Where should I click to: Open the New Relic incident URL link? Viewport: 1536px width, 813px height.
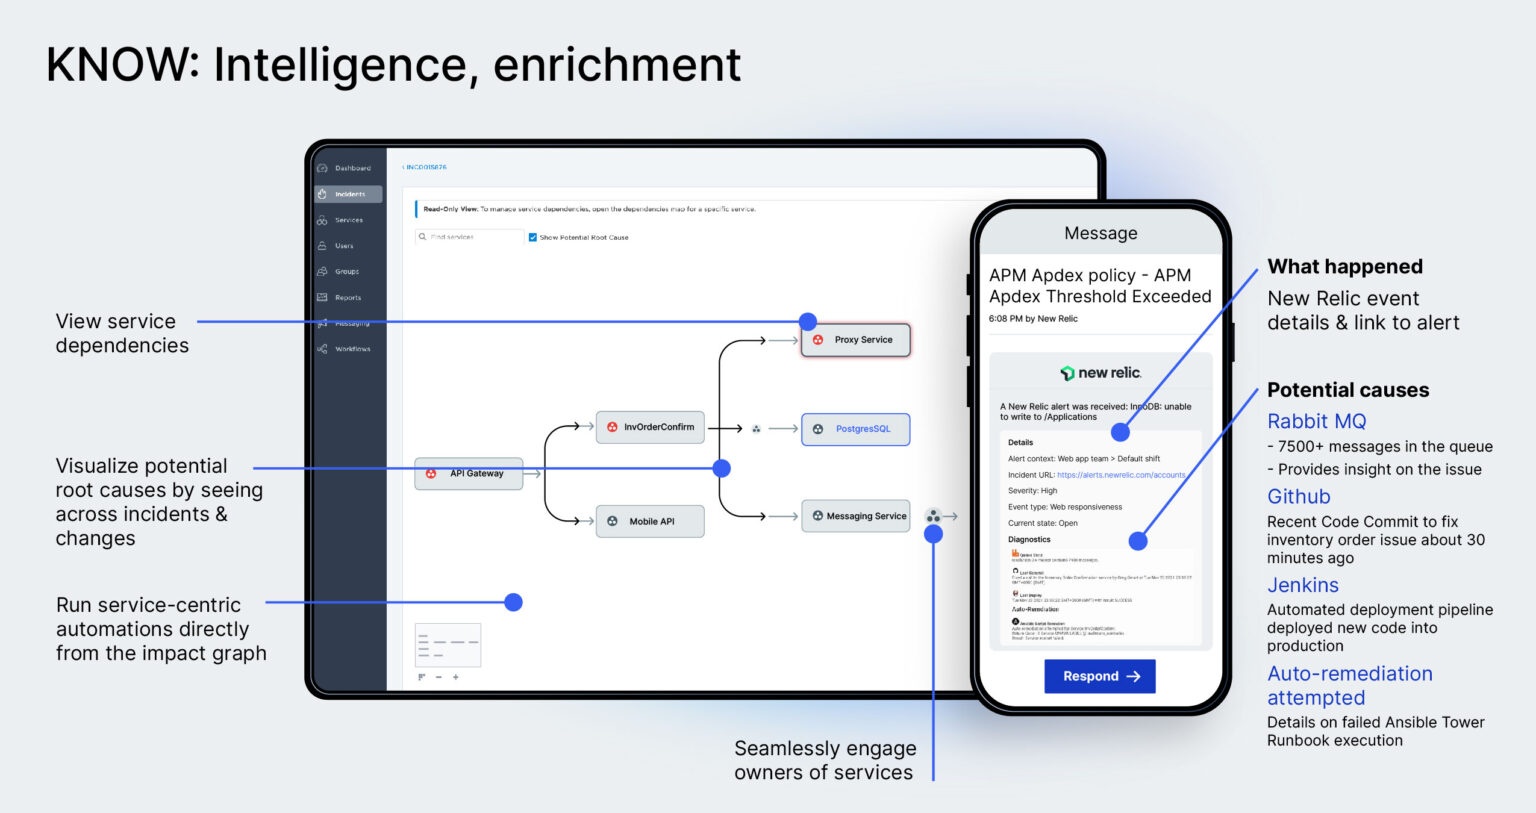click(x=1120, y=475)
